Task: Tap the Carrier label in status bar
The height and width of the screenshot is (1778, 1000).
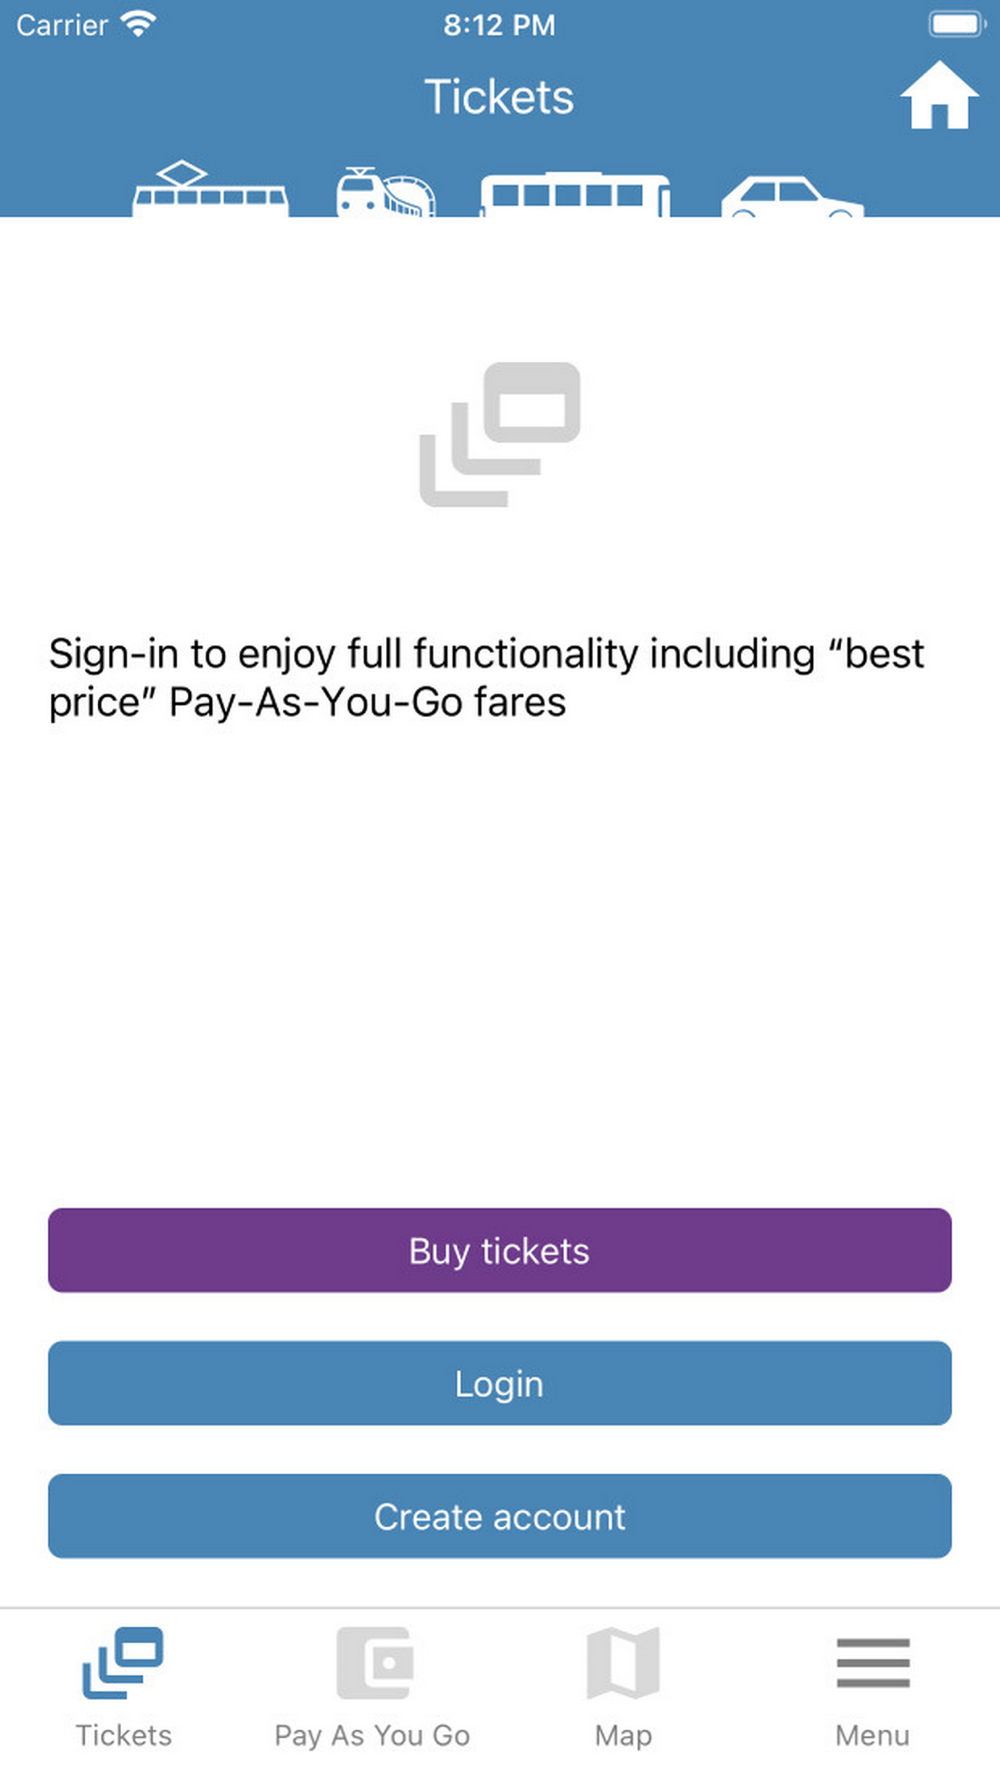Action: 62,25
